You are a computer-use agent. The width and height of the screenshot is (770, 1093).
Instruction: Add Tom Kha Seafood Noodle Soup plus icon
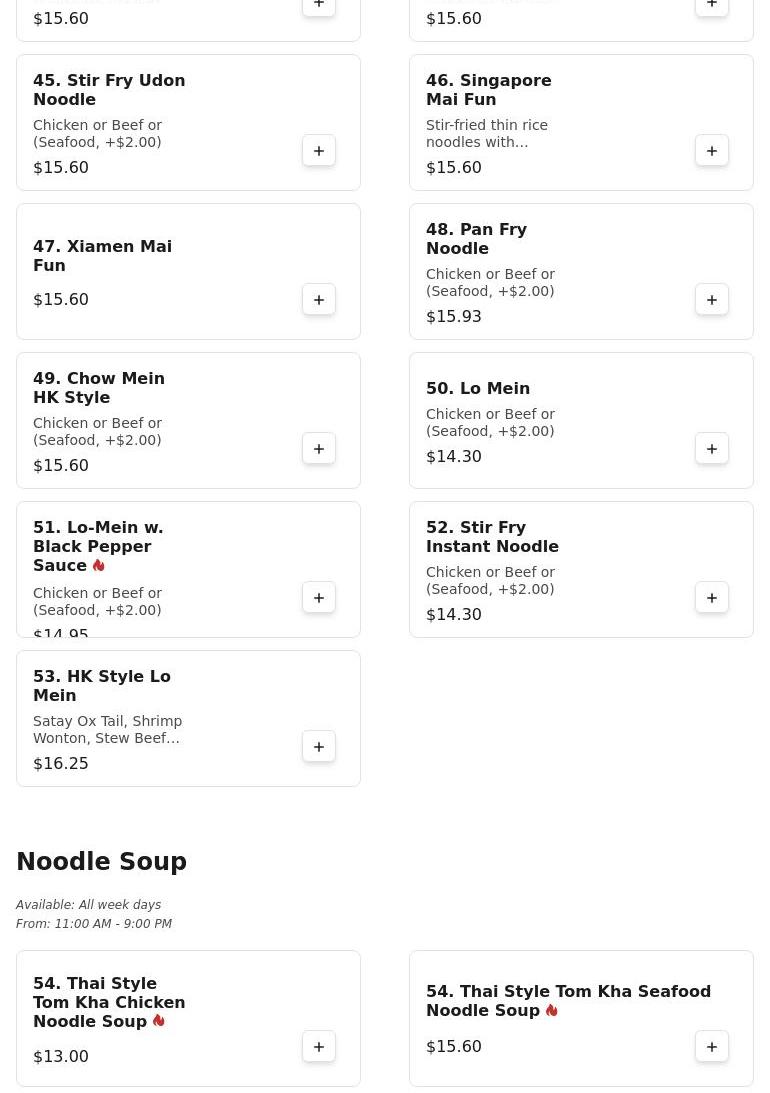(x=711, y=1047)
